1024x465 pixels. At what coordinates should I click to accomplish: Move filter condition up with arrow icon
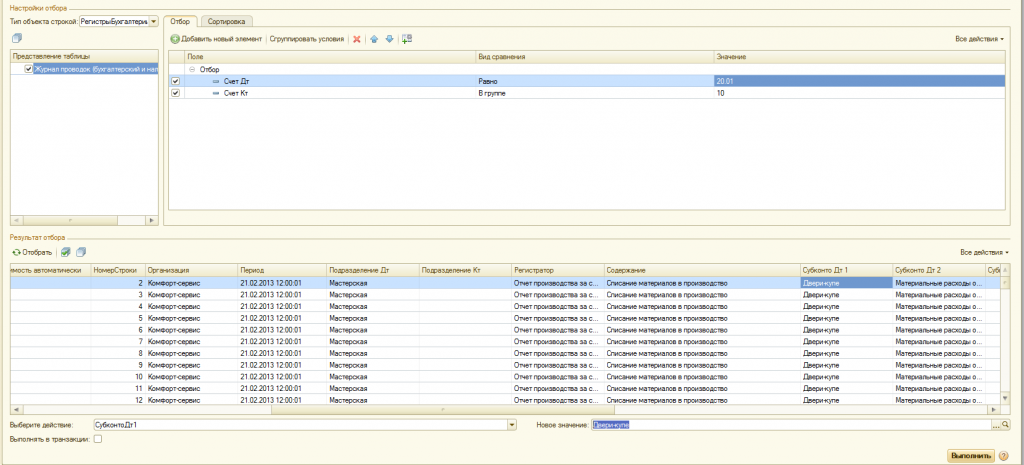374,39
